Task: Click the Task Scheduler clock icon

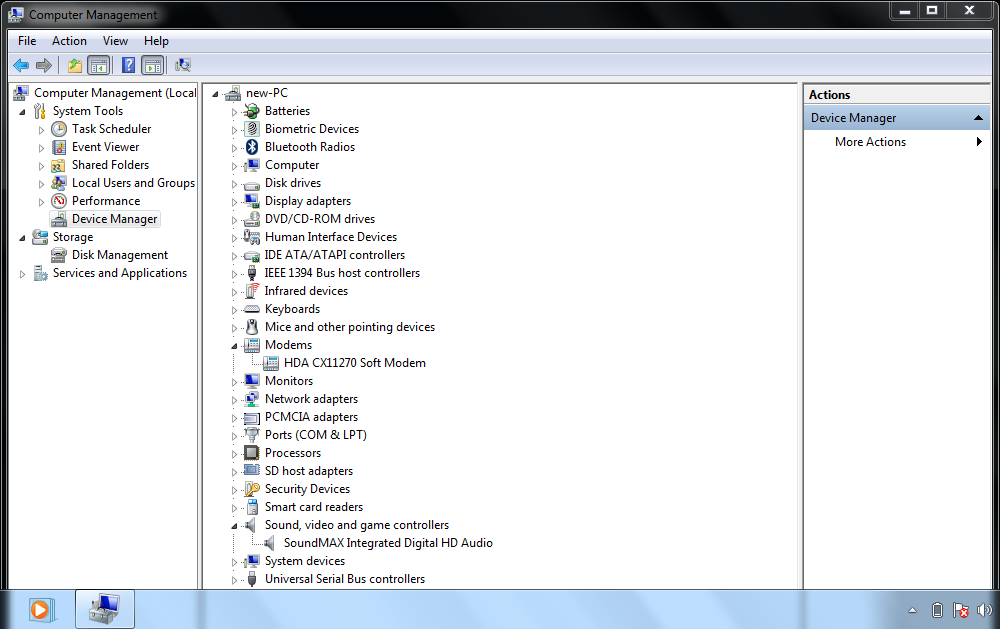Action: (x=59, y=129)
